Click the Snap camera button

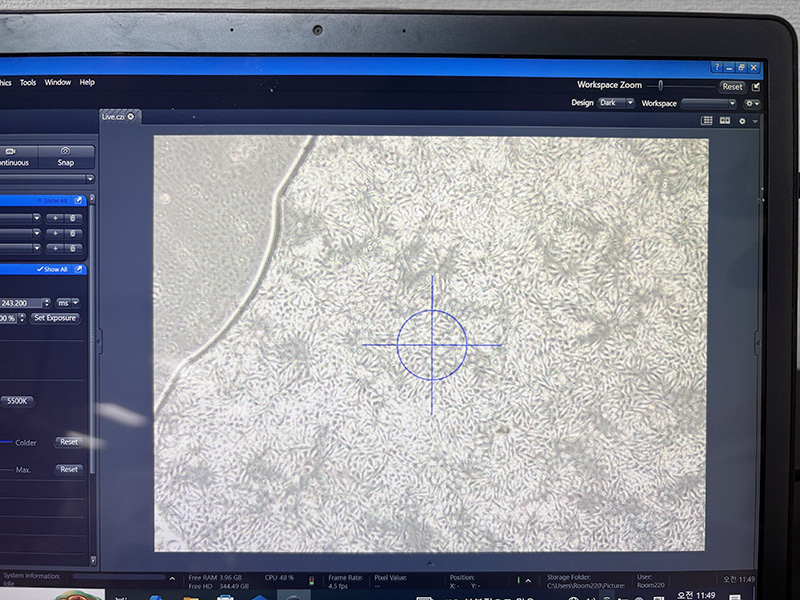click(65, 157)
